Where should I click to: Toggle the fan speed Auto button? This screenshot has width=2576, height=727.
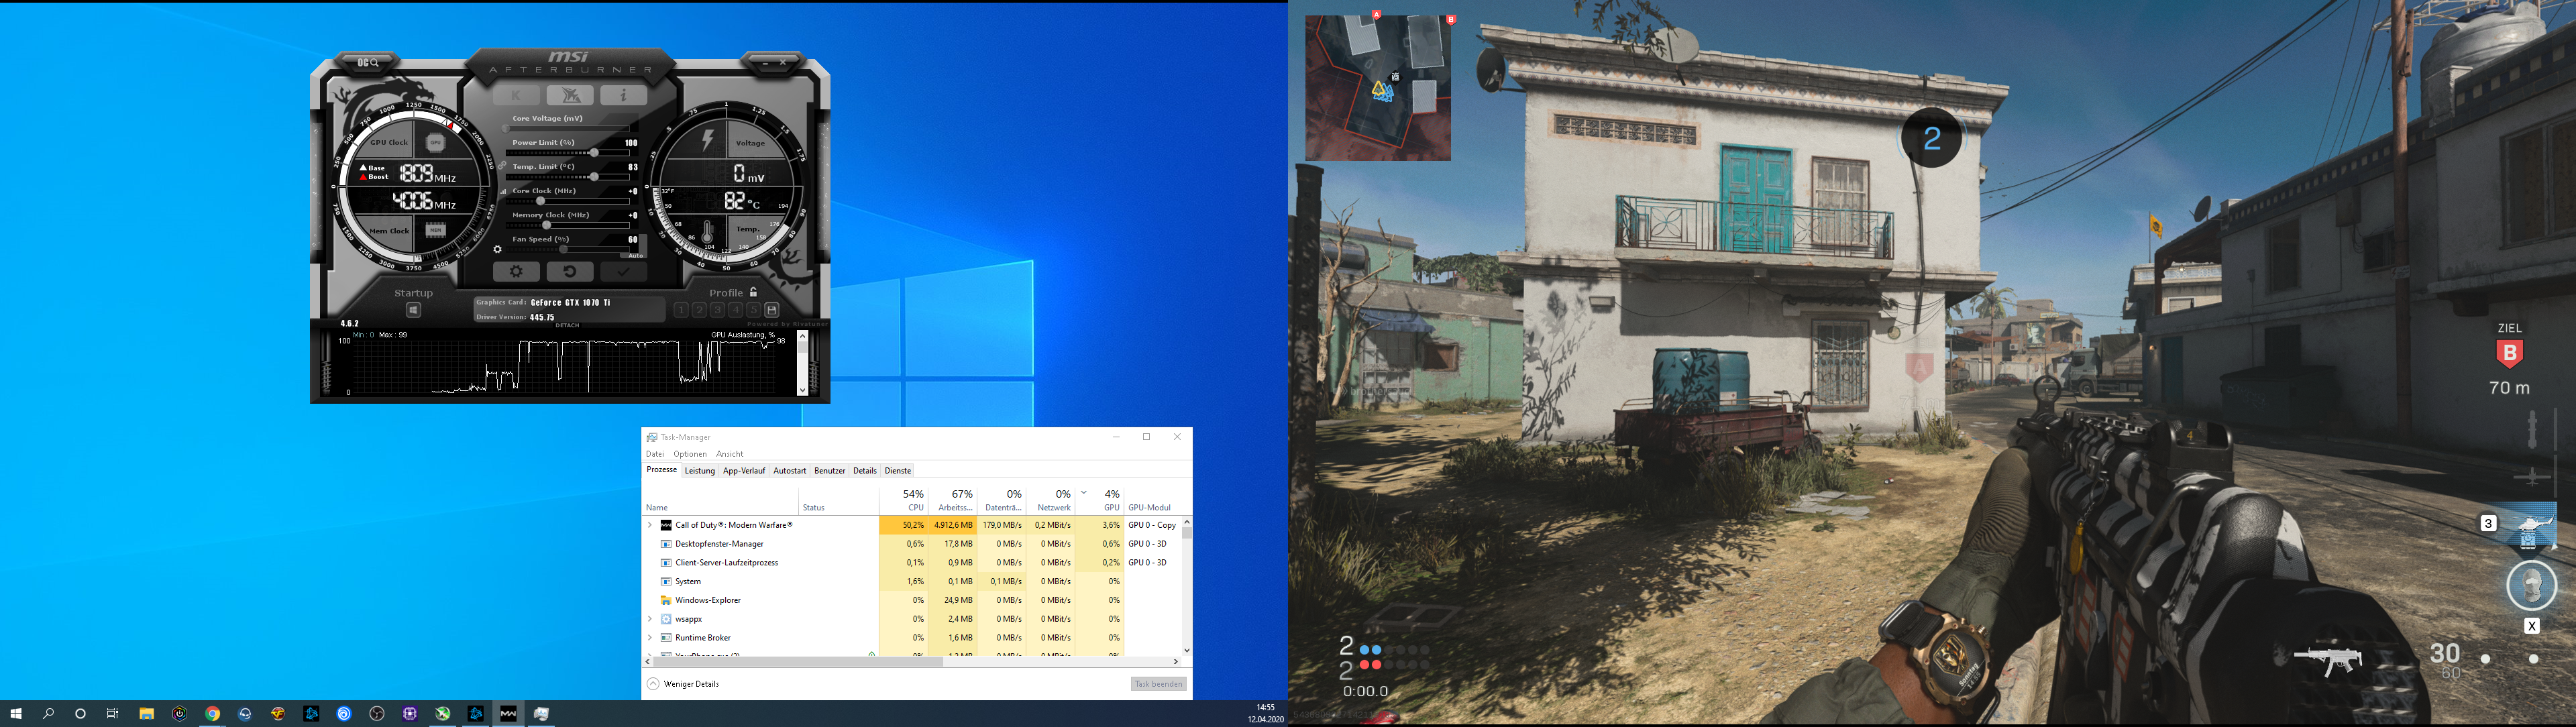635,255
